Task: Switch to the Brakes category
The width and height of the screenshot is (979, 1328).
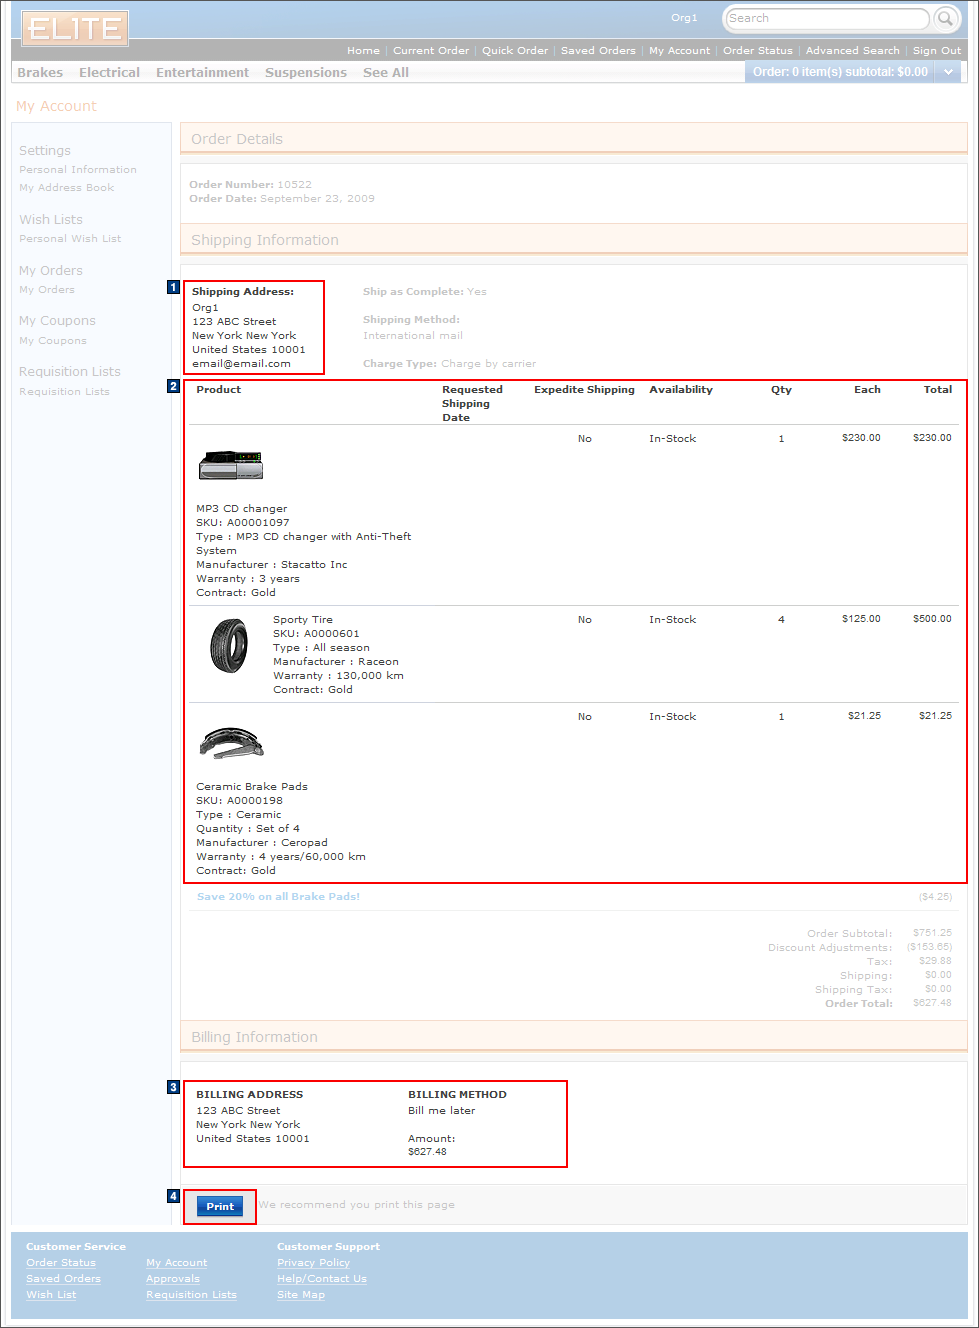Action: [x=39, y=71]
